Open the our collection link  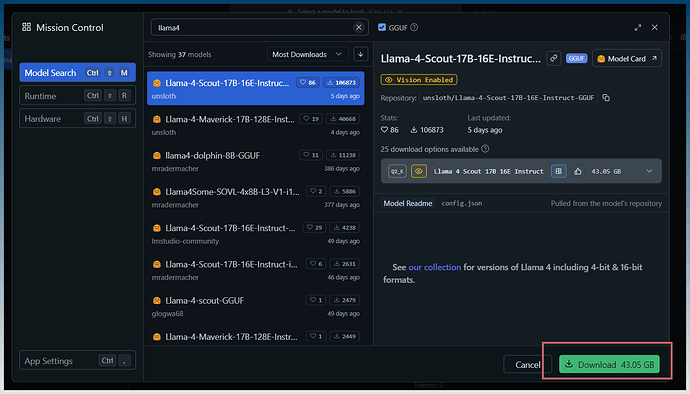pos(434,267)
